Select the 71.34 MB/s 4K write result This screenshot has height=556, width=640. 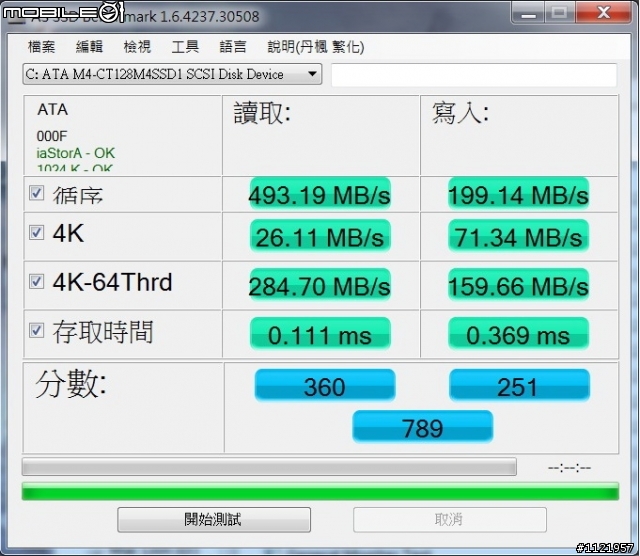tap(518, 236)
